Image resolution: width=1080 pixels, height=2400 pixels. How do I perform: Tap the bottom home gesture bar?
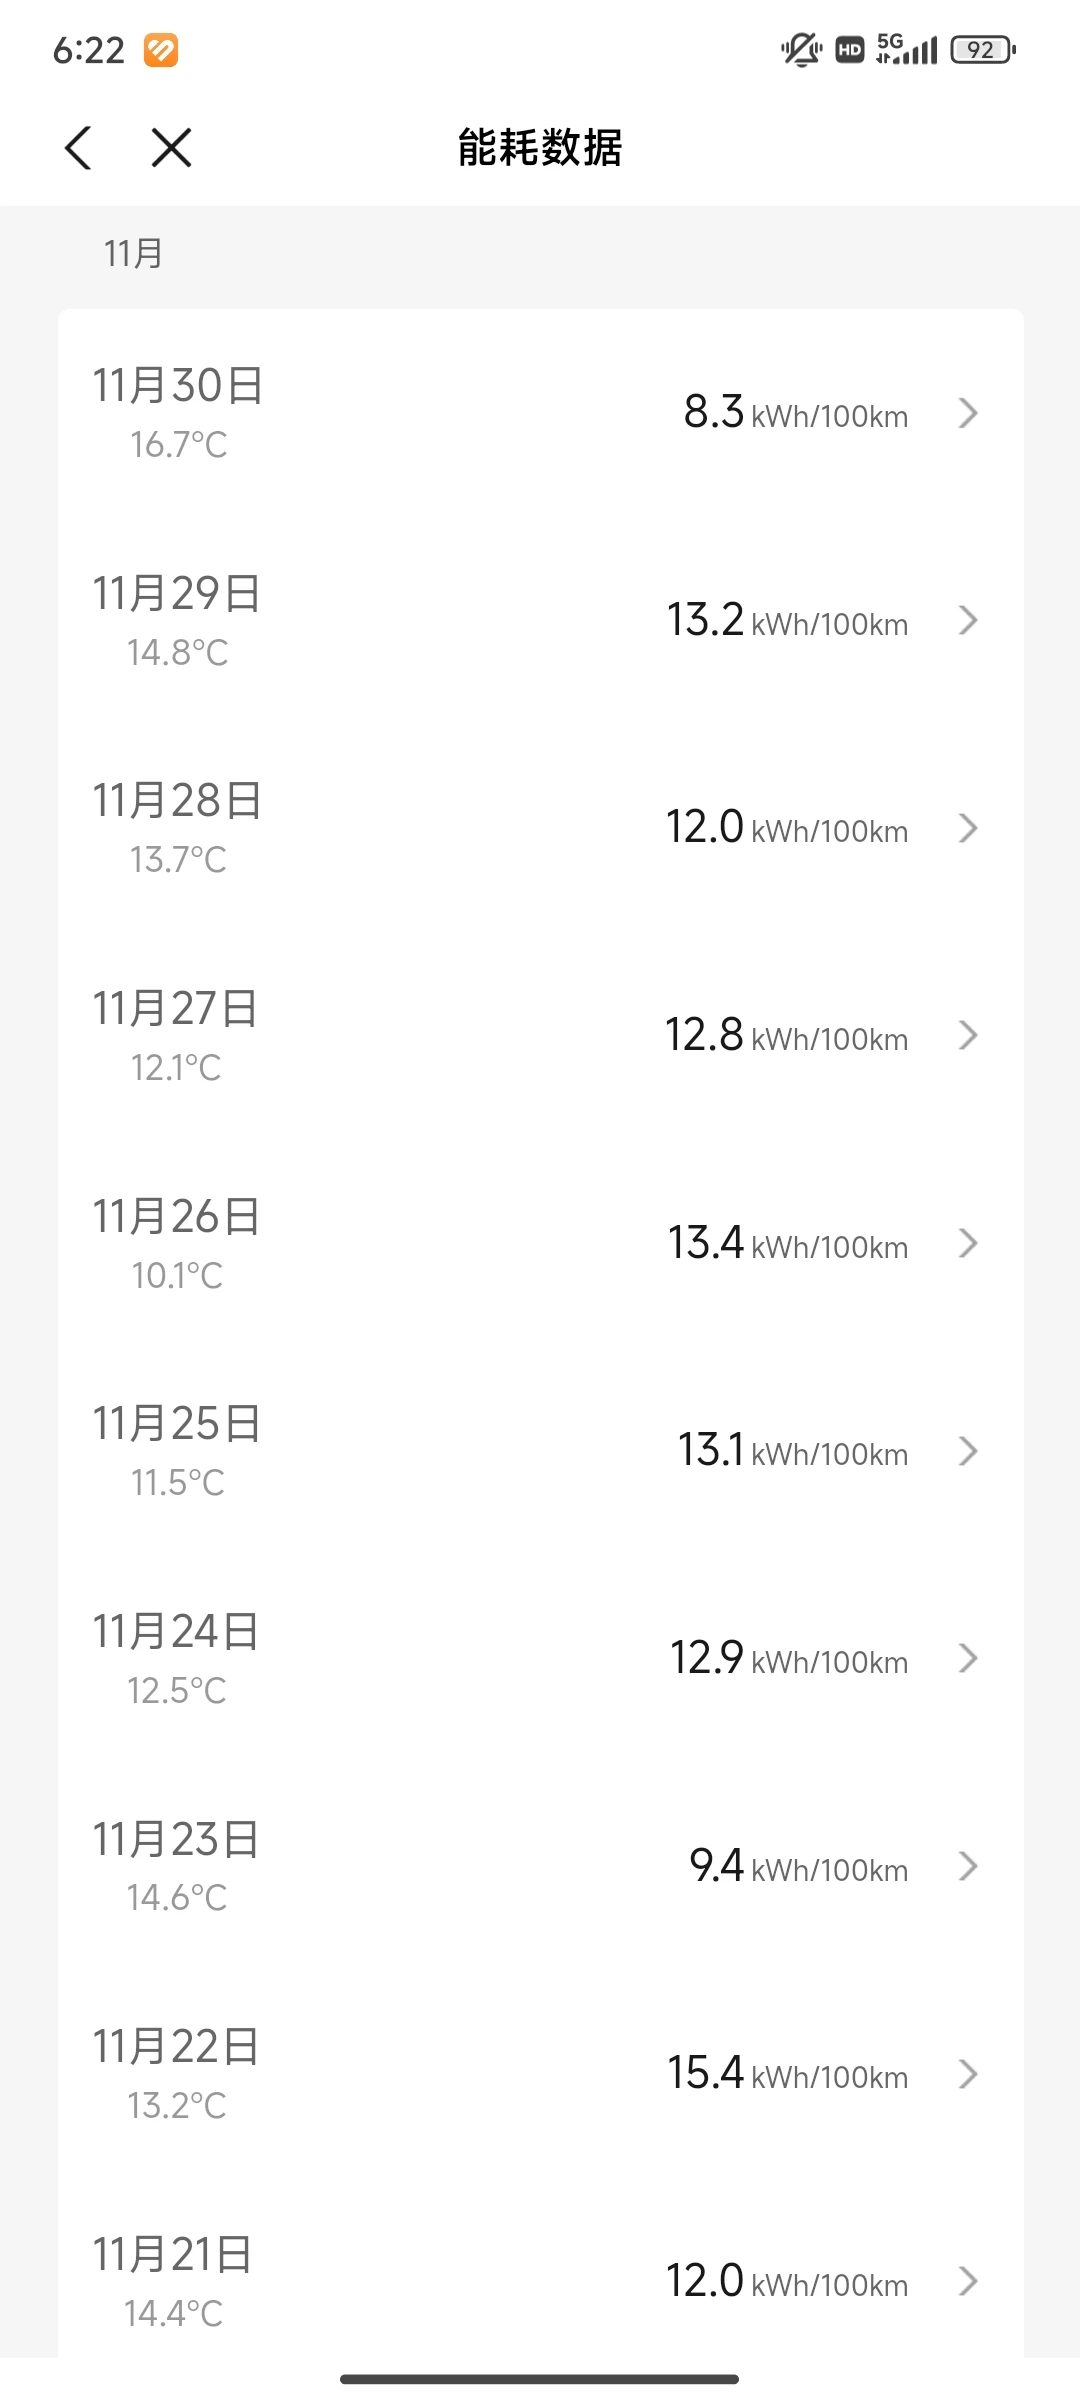(x=540, y=2379)
